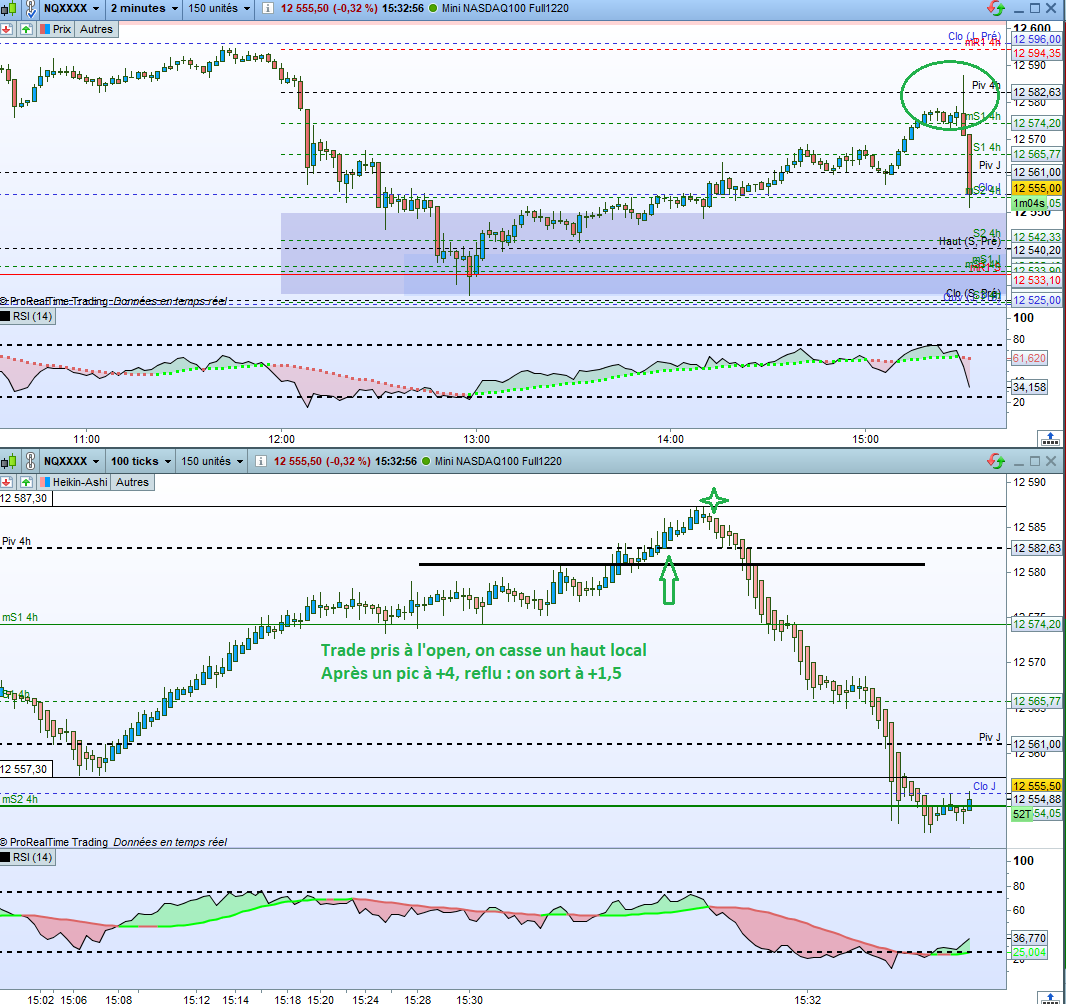Open '150 unités' dropdown in top chart

click(x=219, y=9)
